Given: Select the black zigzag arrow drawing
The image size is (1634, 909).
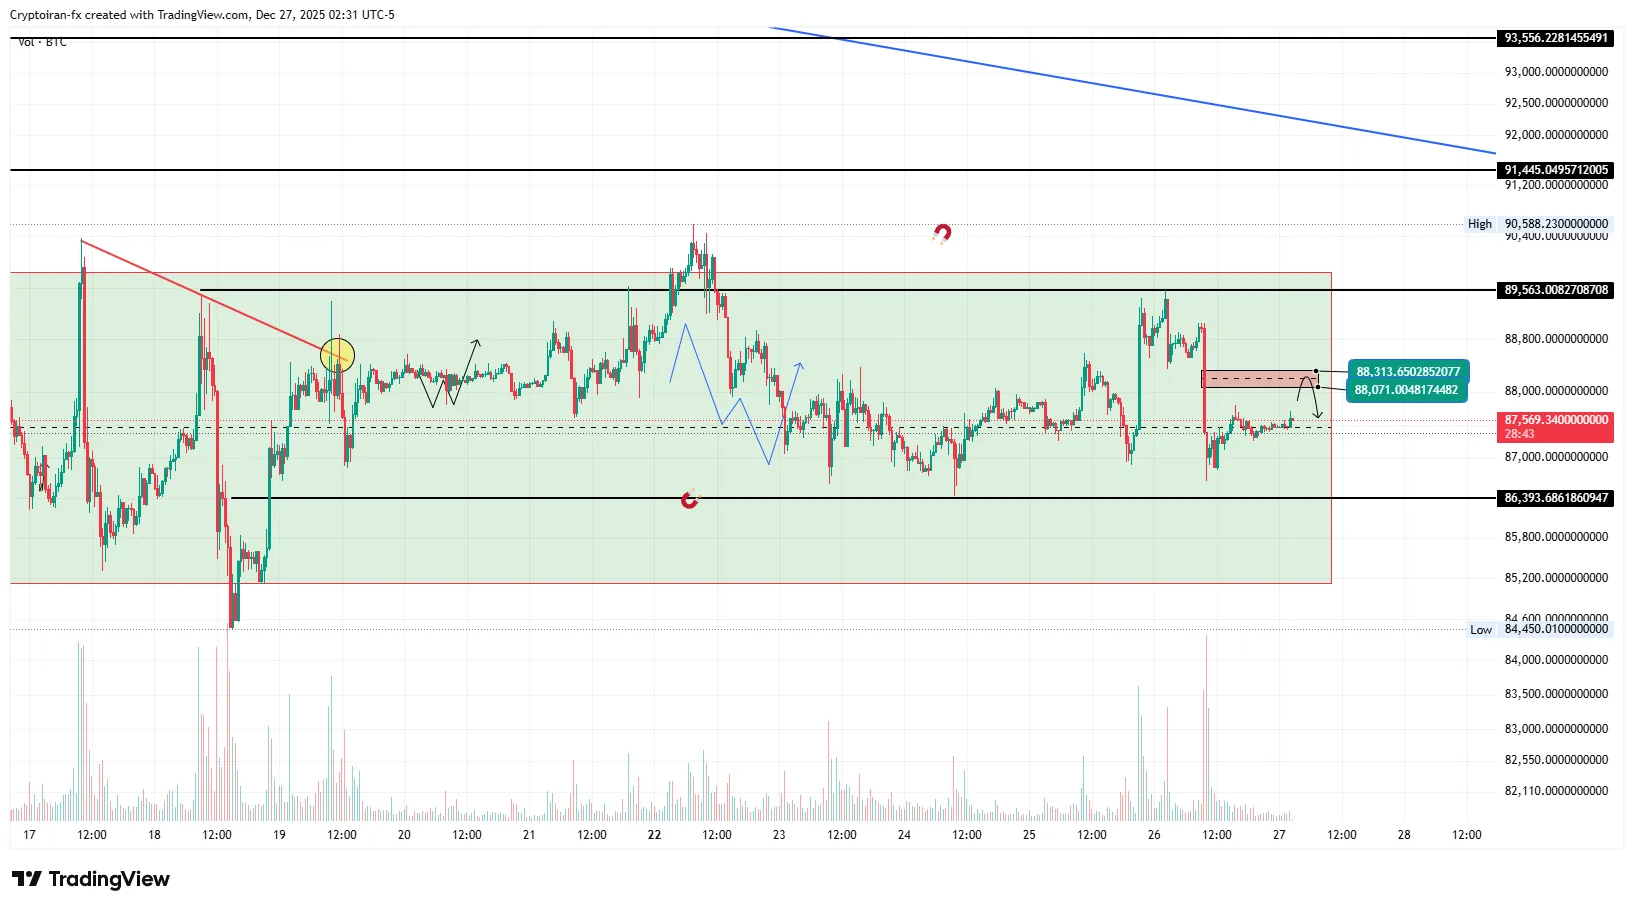Looking at the screenshot, I should pos(453,375).
